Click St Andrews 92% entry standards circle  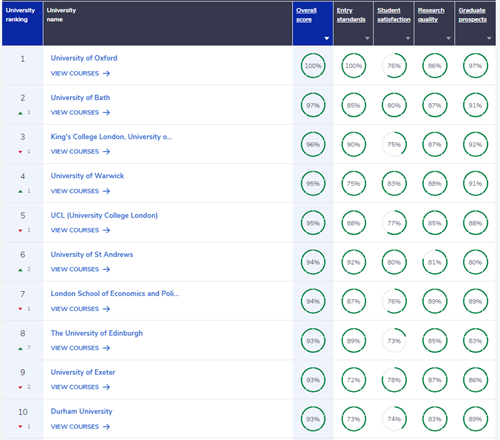pyautogui.click(x=353, y=262)
